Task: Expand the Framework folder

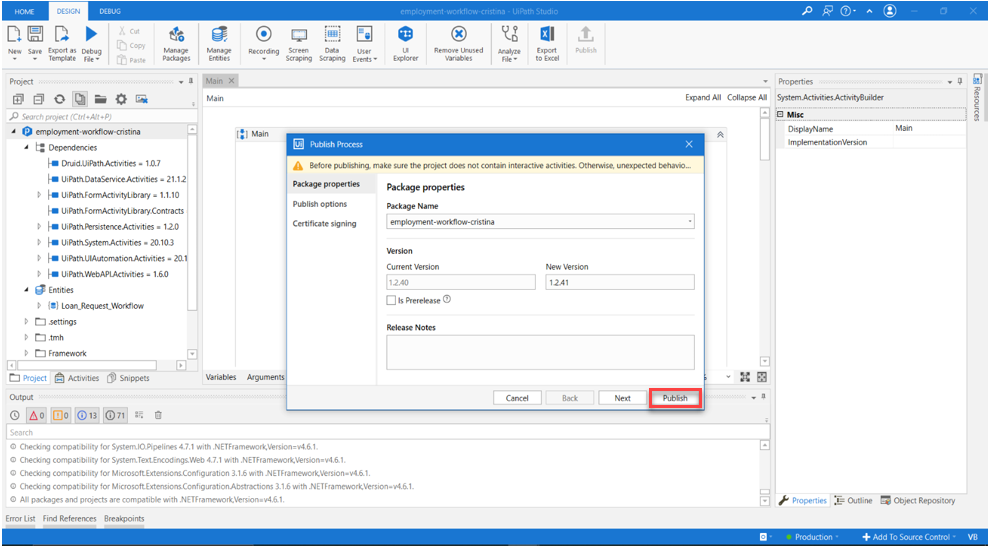Action: pyautogui.click(x=26, y=353)
